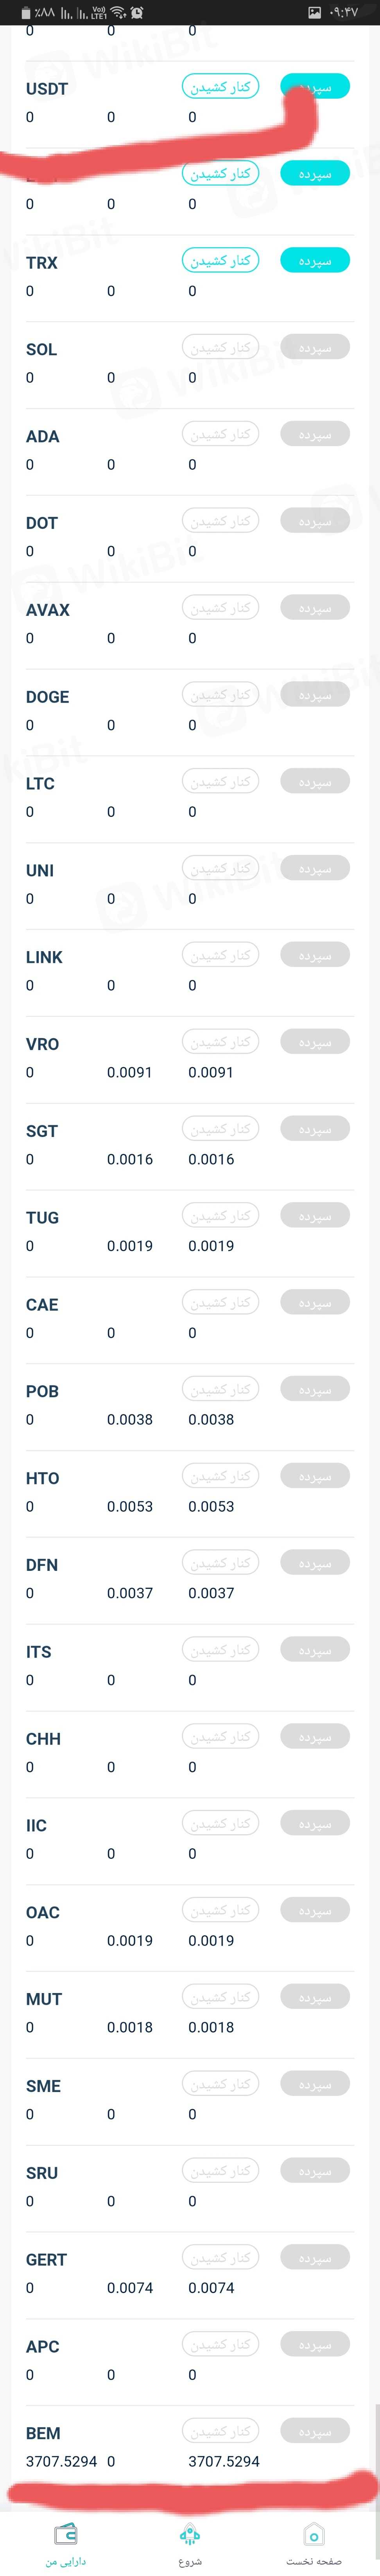This screenshot has height=2576, width=380.
Task: Tap the BEM withdraw button
Action: [x=220, y=2431]
